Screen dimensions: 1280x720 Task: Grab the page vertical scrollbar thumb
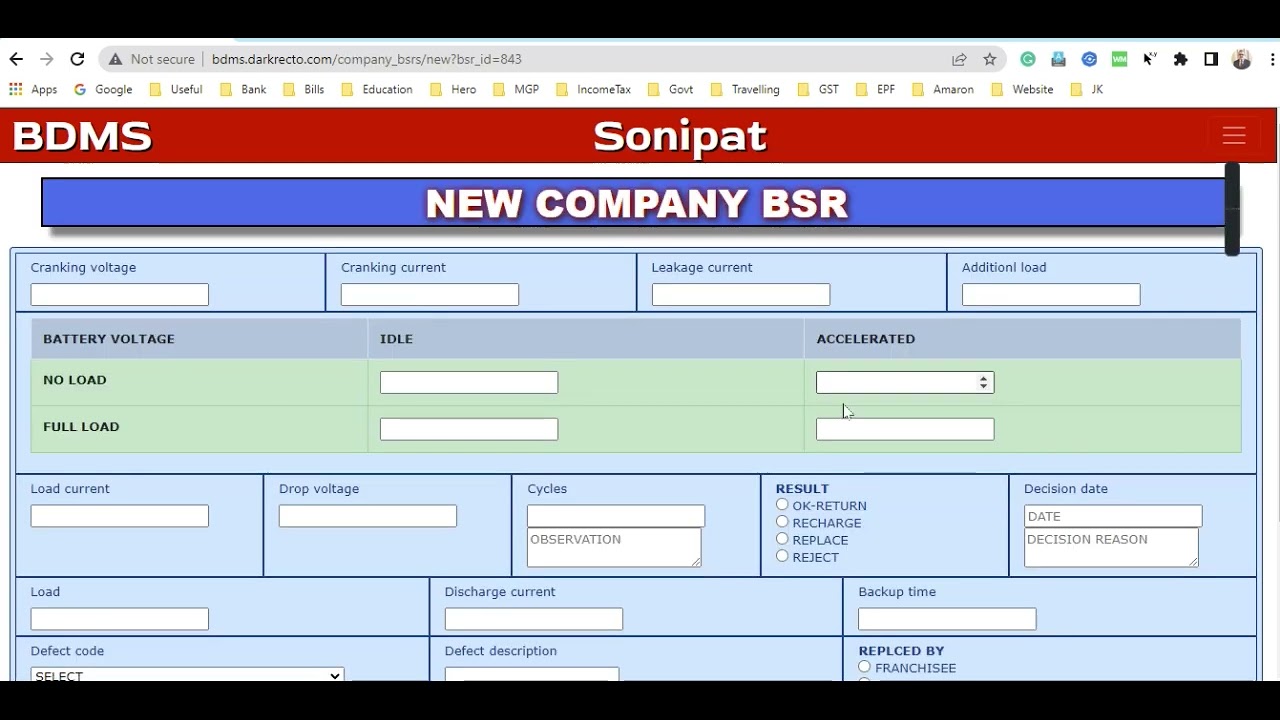(1233, 209)
